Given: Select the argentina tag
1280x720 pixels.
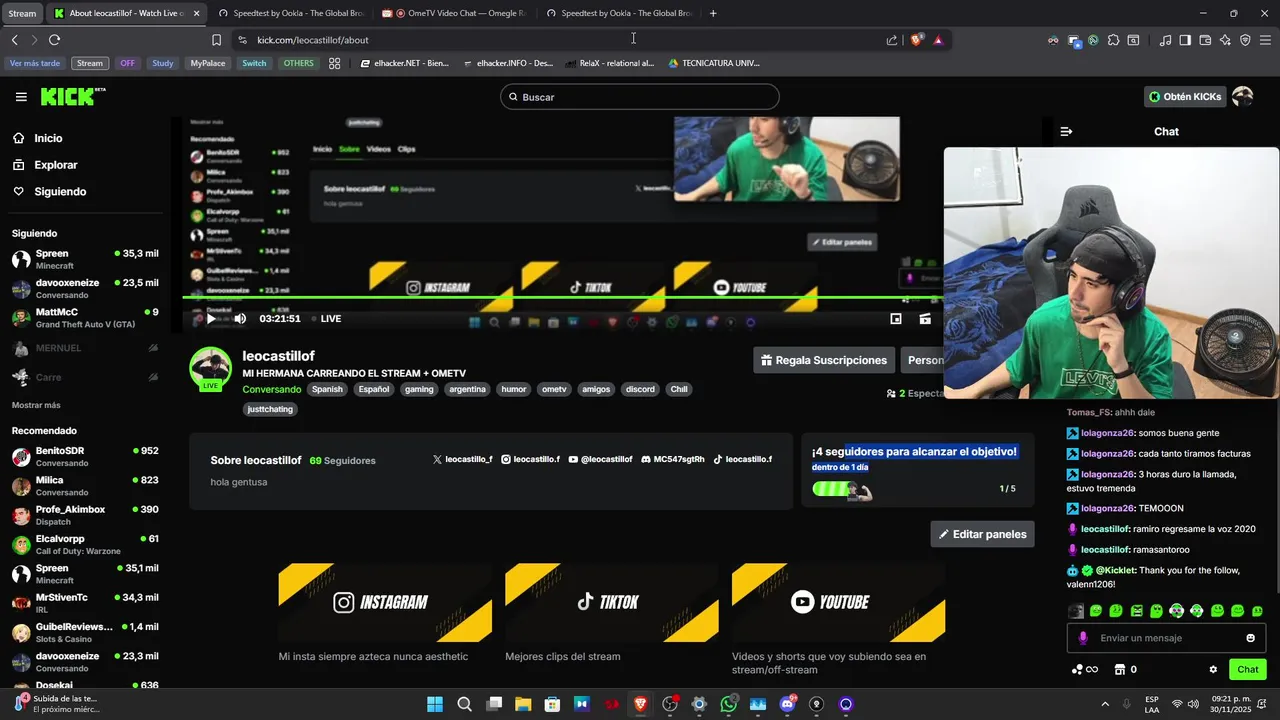Looking at the screenshot, I should (467, 389).
